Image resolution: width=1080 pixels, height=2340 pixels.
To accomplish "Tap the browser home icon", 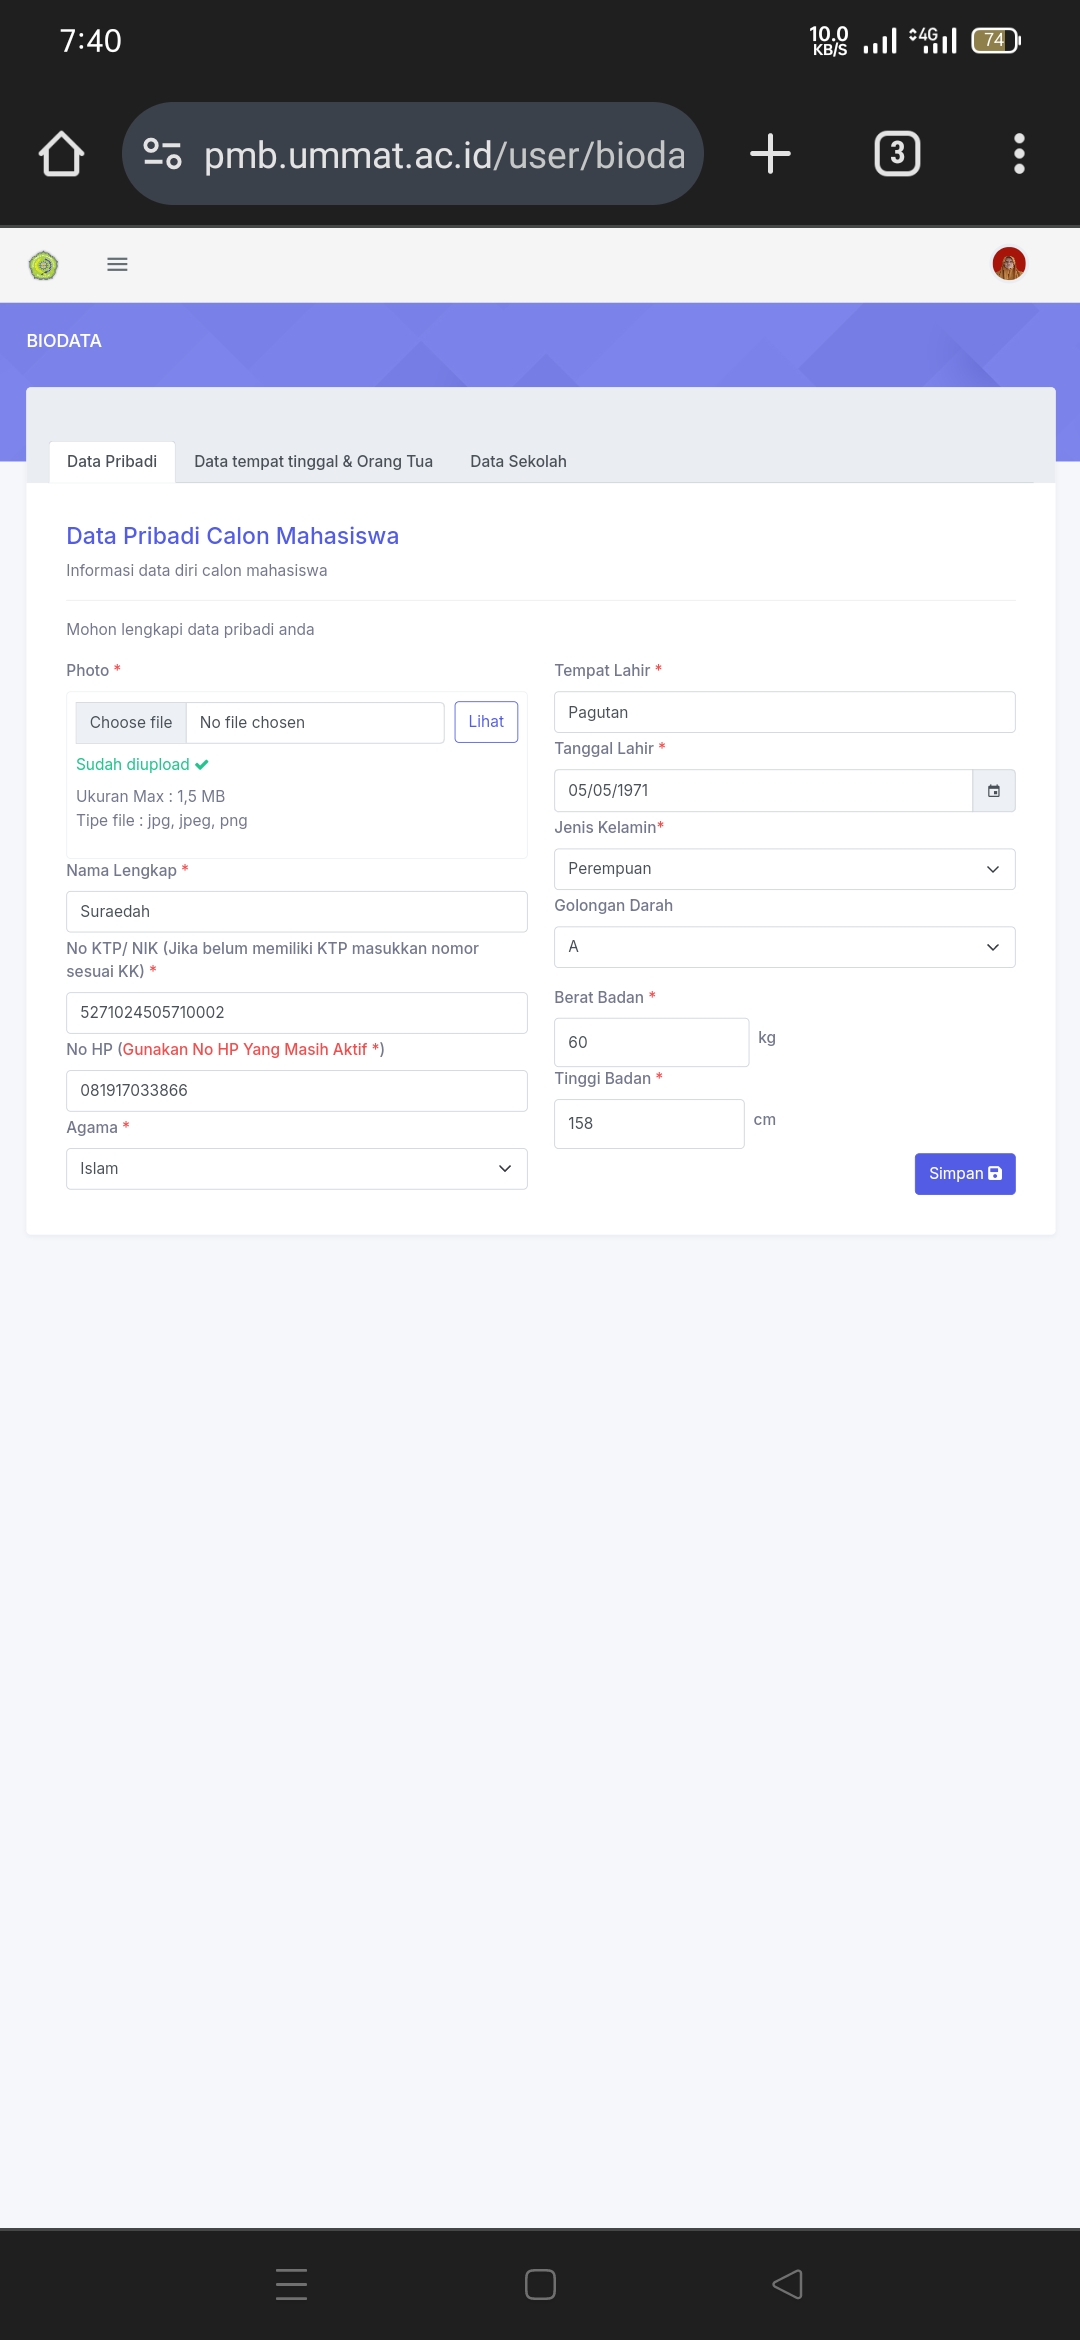I will (61, 154).
